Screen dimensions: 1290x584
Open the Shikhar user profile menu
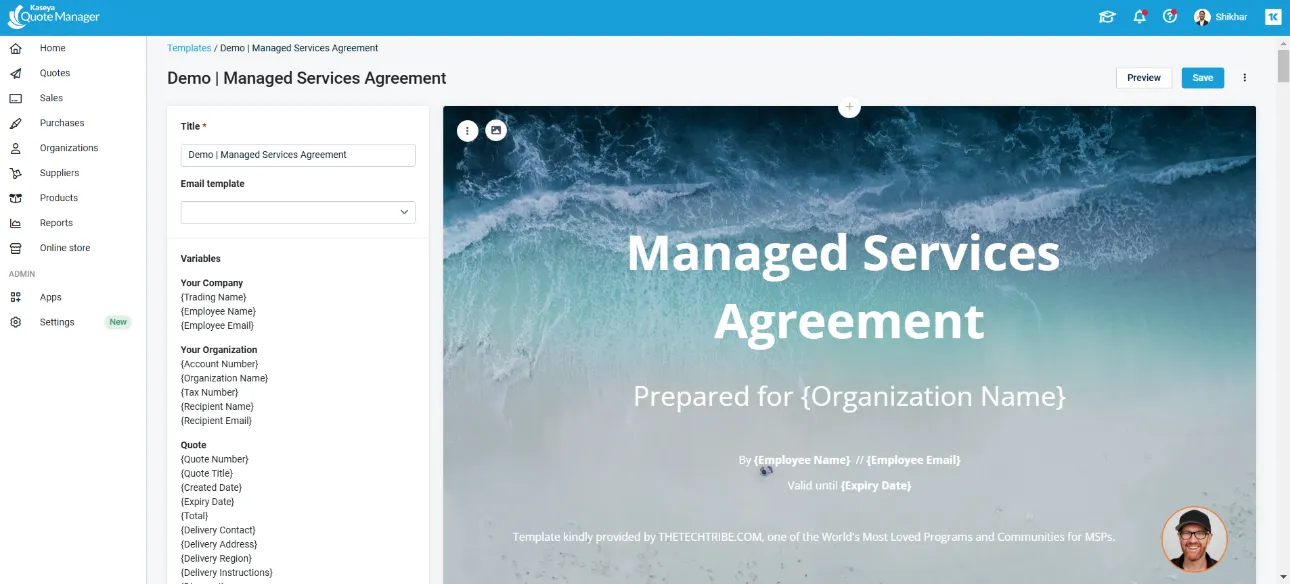1221,17
